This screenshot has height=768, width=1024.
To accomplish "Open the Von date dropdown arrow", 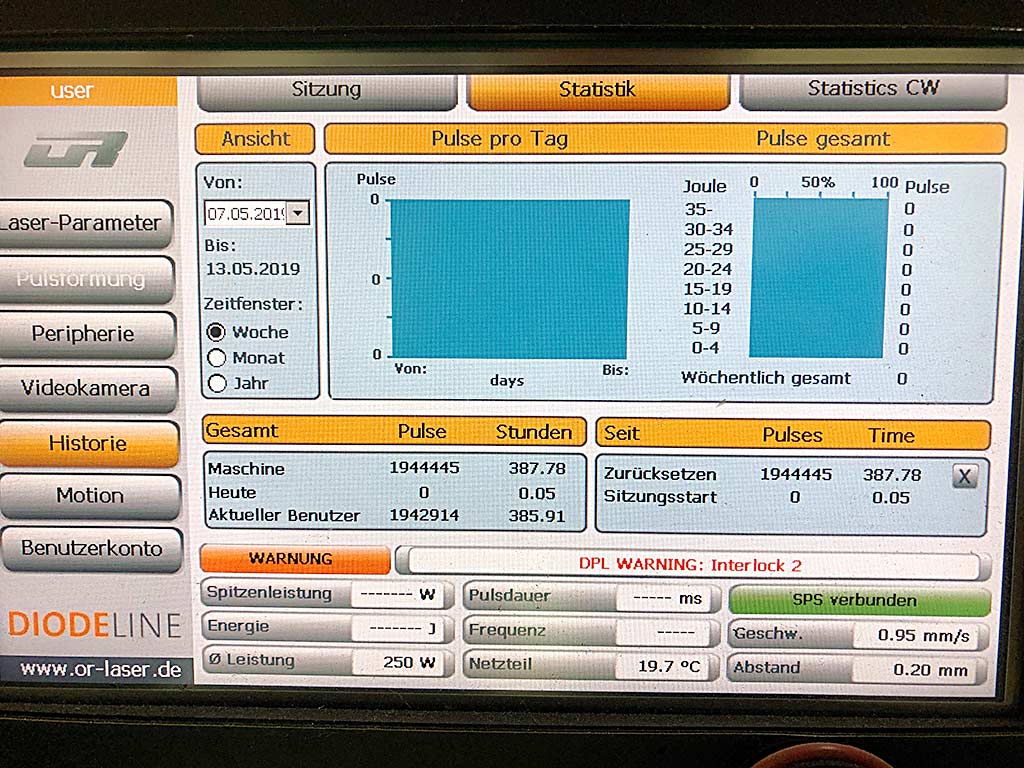I will 298,213.
